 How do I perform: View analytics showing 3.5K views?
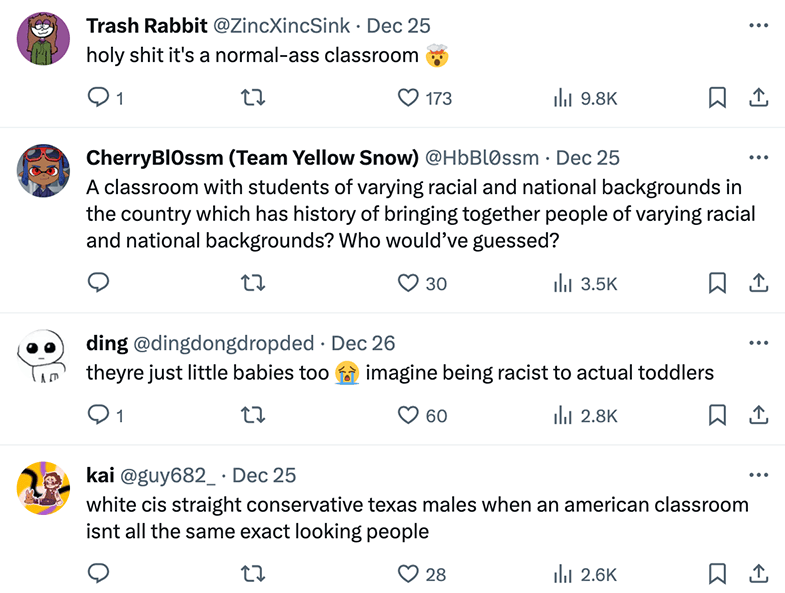coord(585,283)
